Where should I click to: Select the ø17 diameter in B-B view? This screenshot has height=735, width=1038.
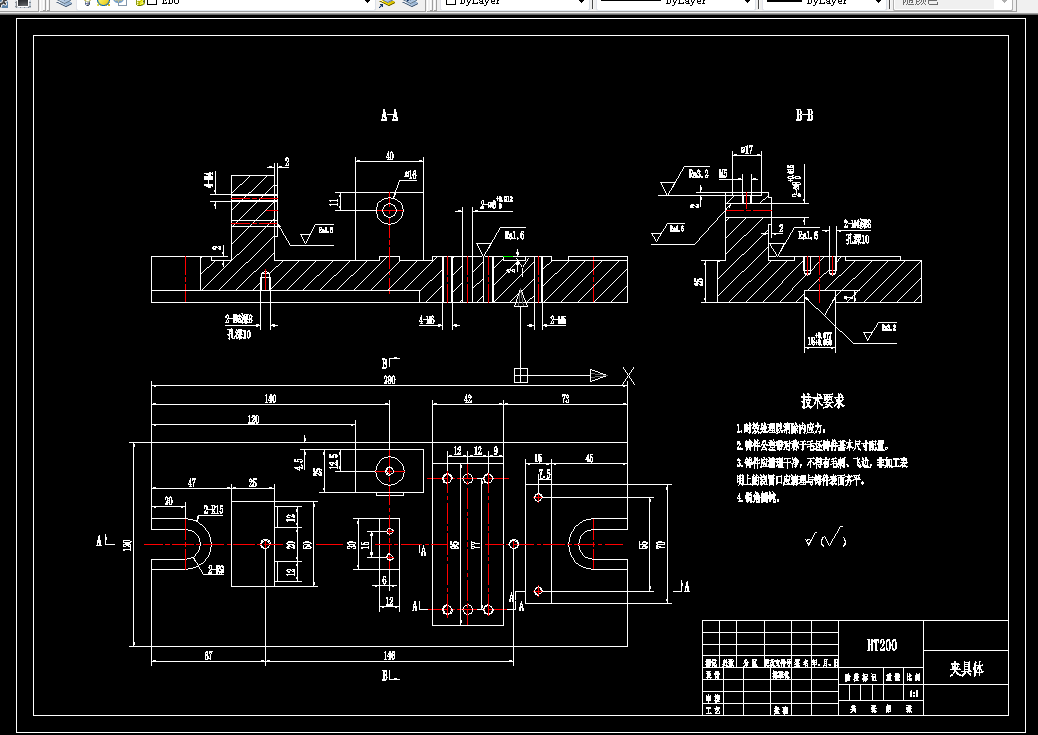pos(746,150)
